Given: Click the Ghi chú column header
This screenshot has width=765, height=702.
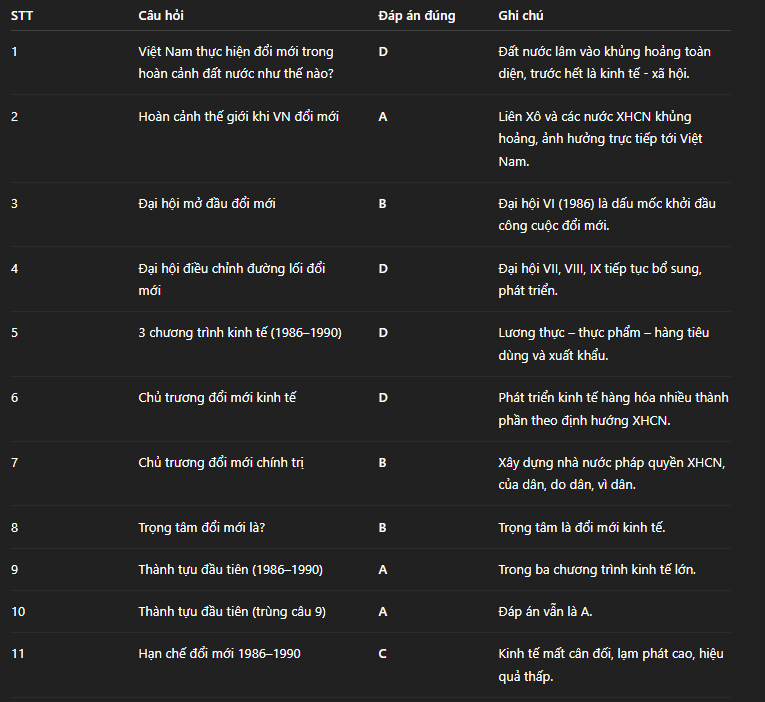Looking at the screenshot, I should pos(520,16).
